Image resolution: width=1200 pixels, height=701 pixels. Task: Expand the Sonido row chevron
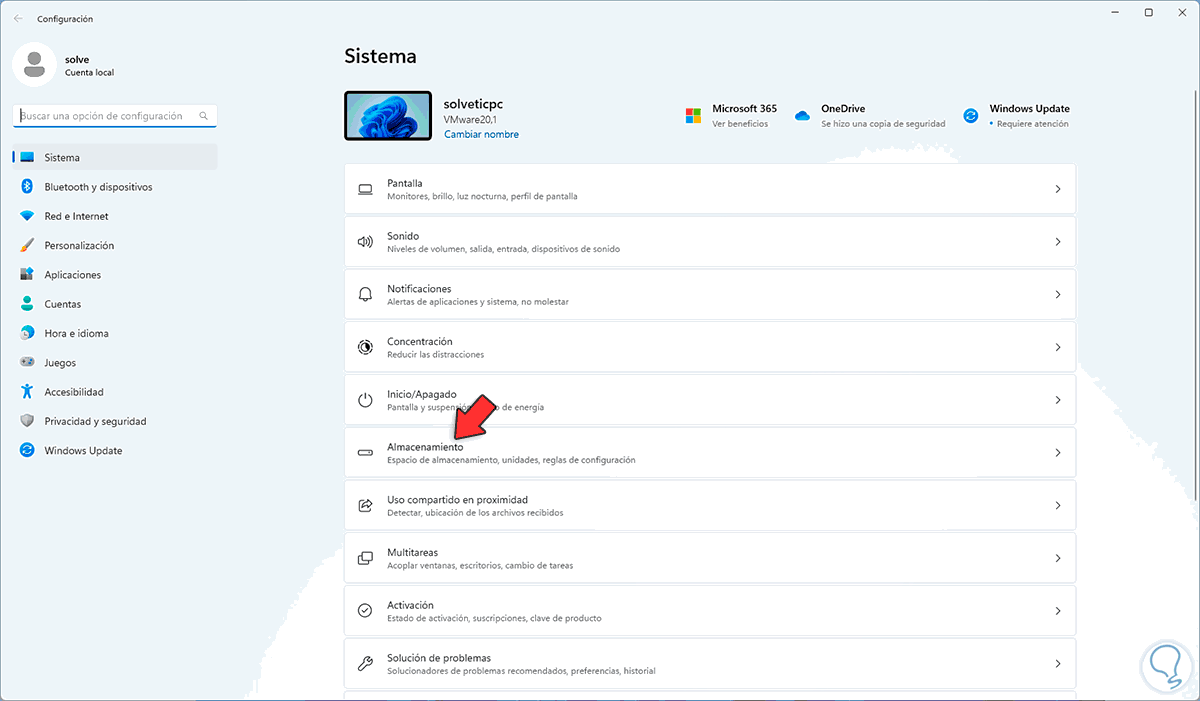click(x=1058, y=242)
